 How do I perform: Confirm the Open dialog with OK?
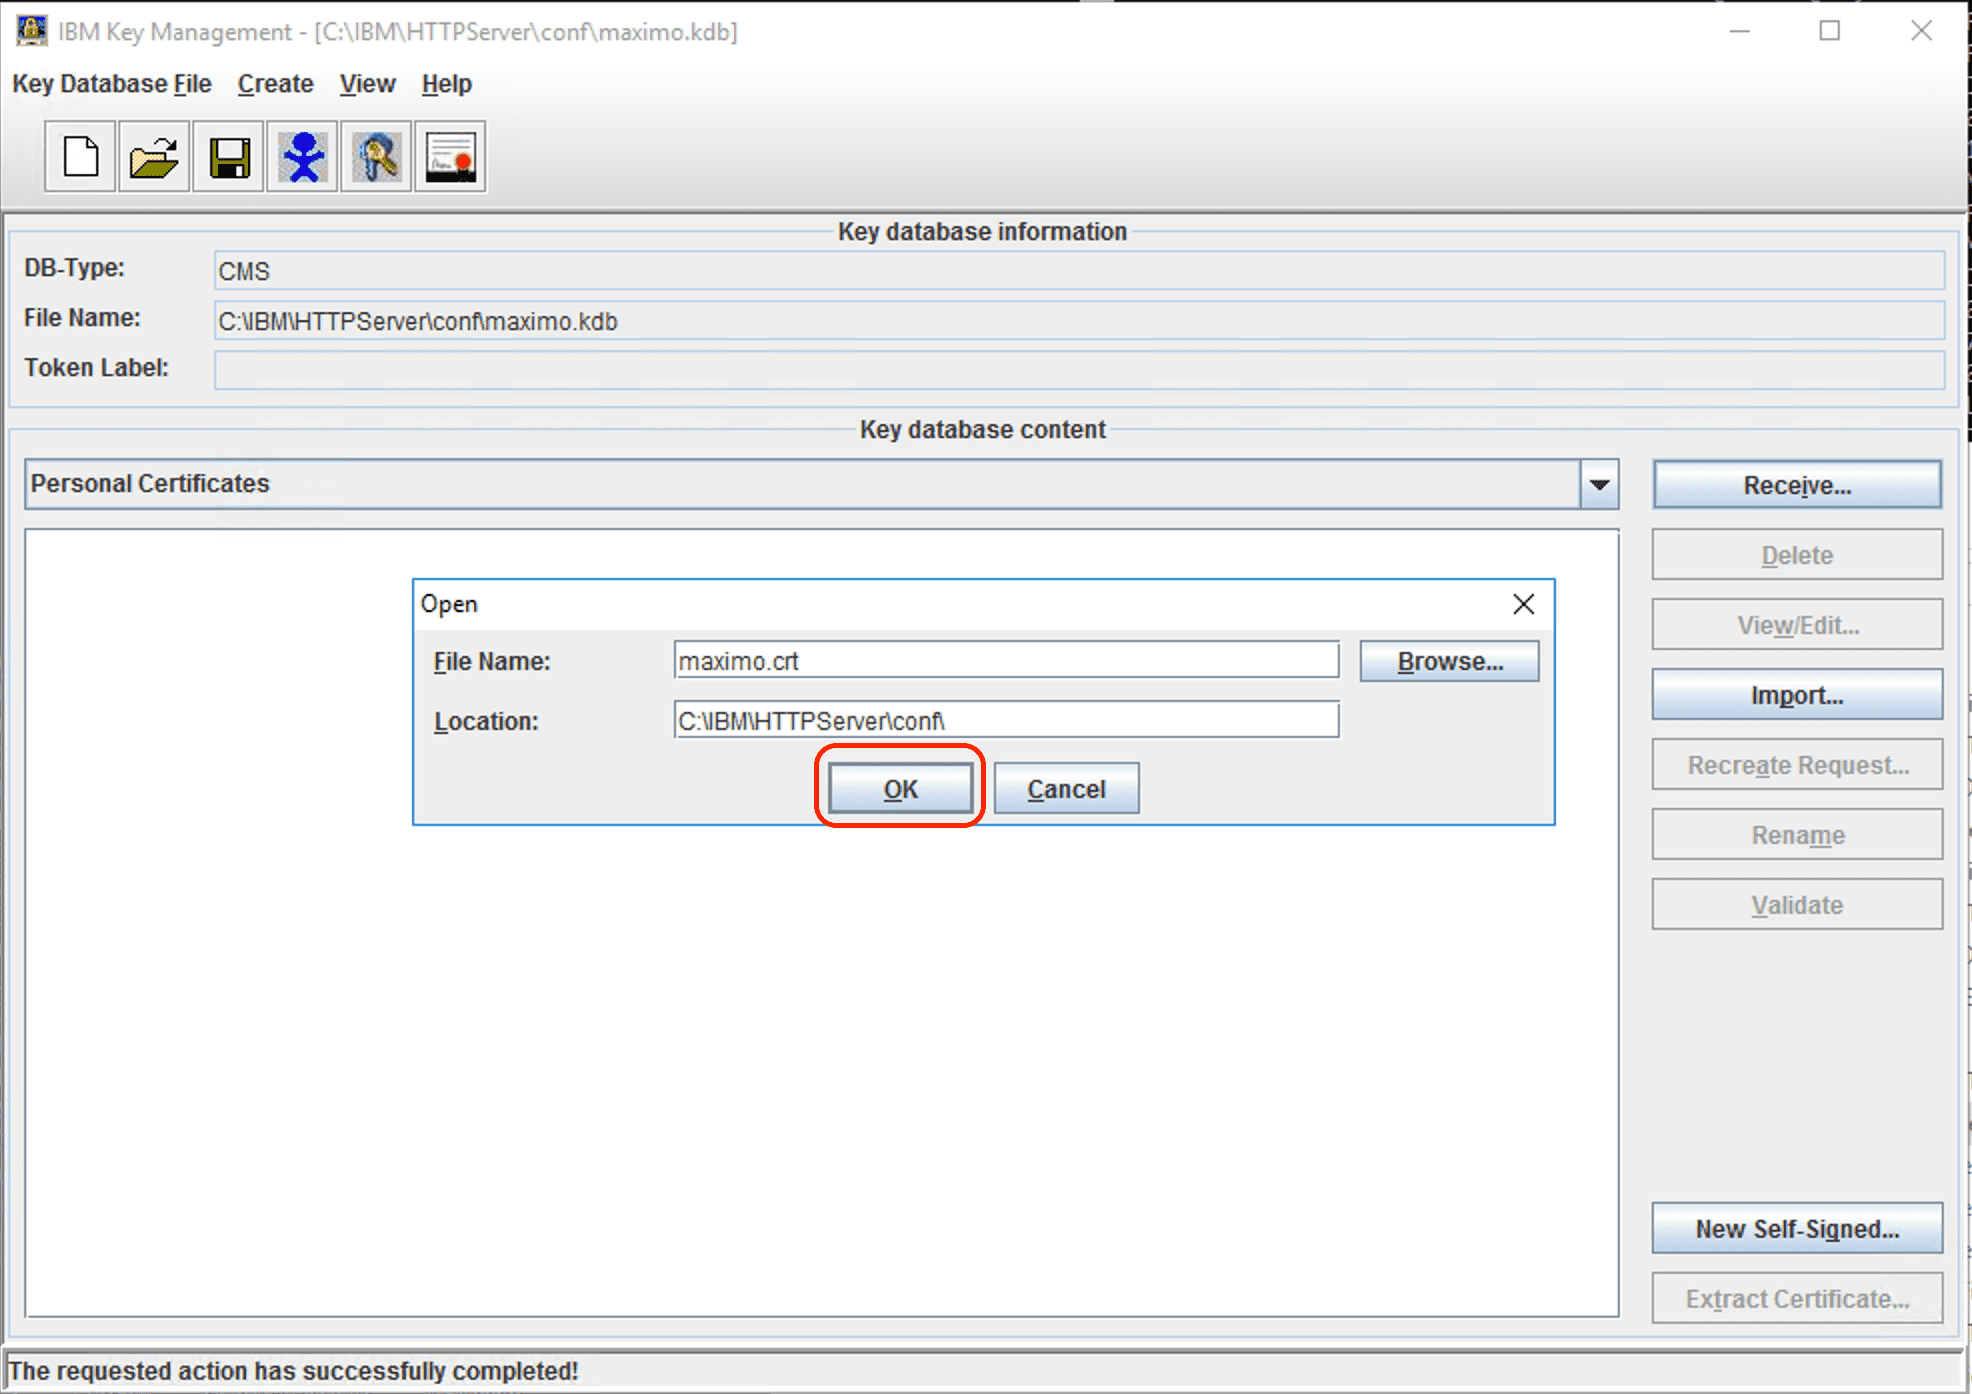click(x=900, y=789)
